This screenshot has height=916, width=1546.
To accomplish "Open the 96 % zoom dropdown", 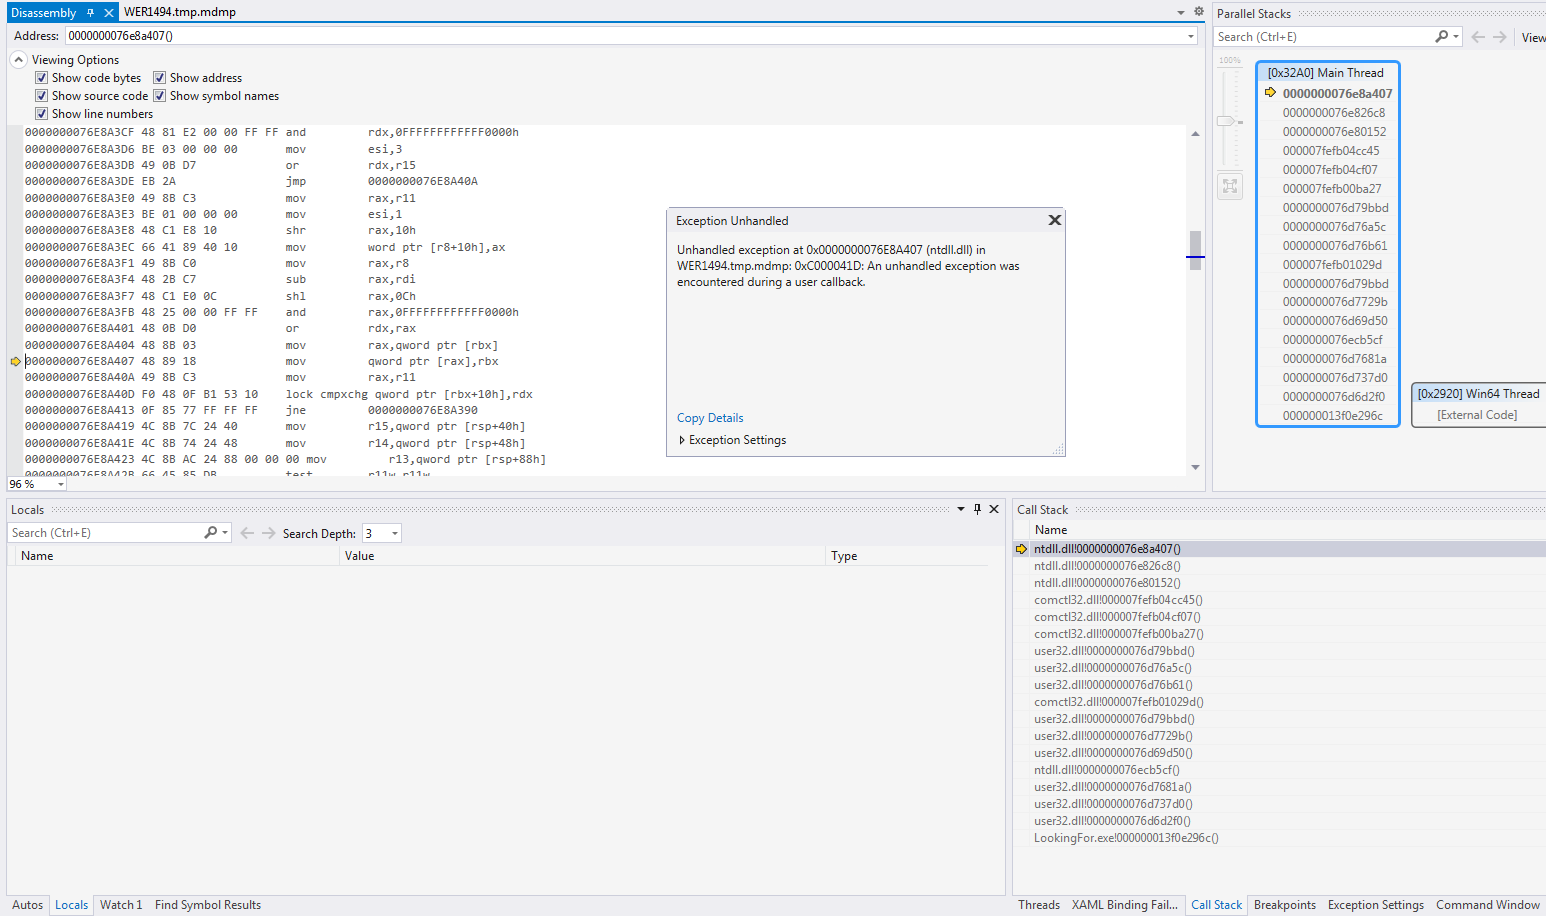I will [x=61, y=484].
